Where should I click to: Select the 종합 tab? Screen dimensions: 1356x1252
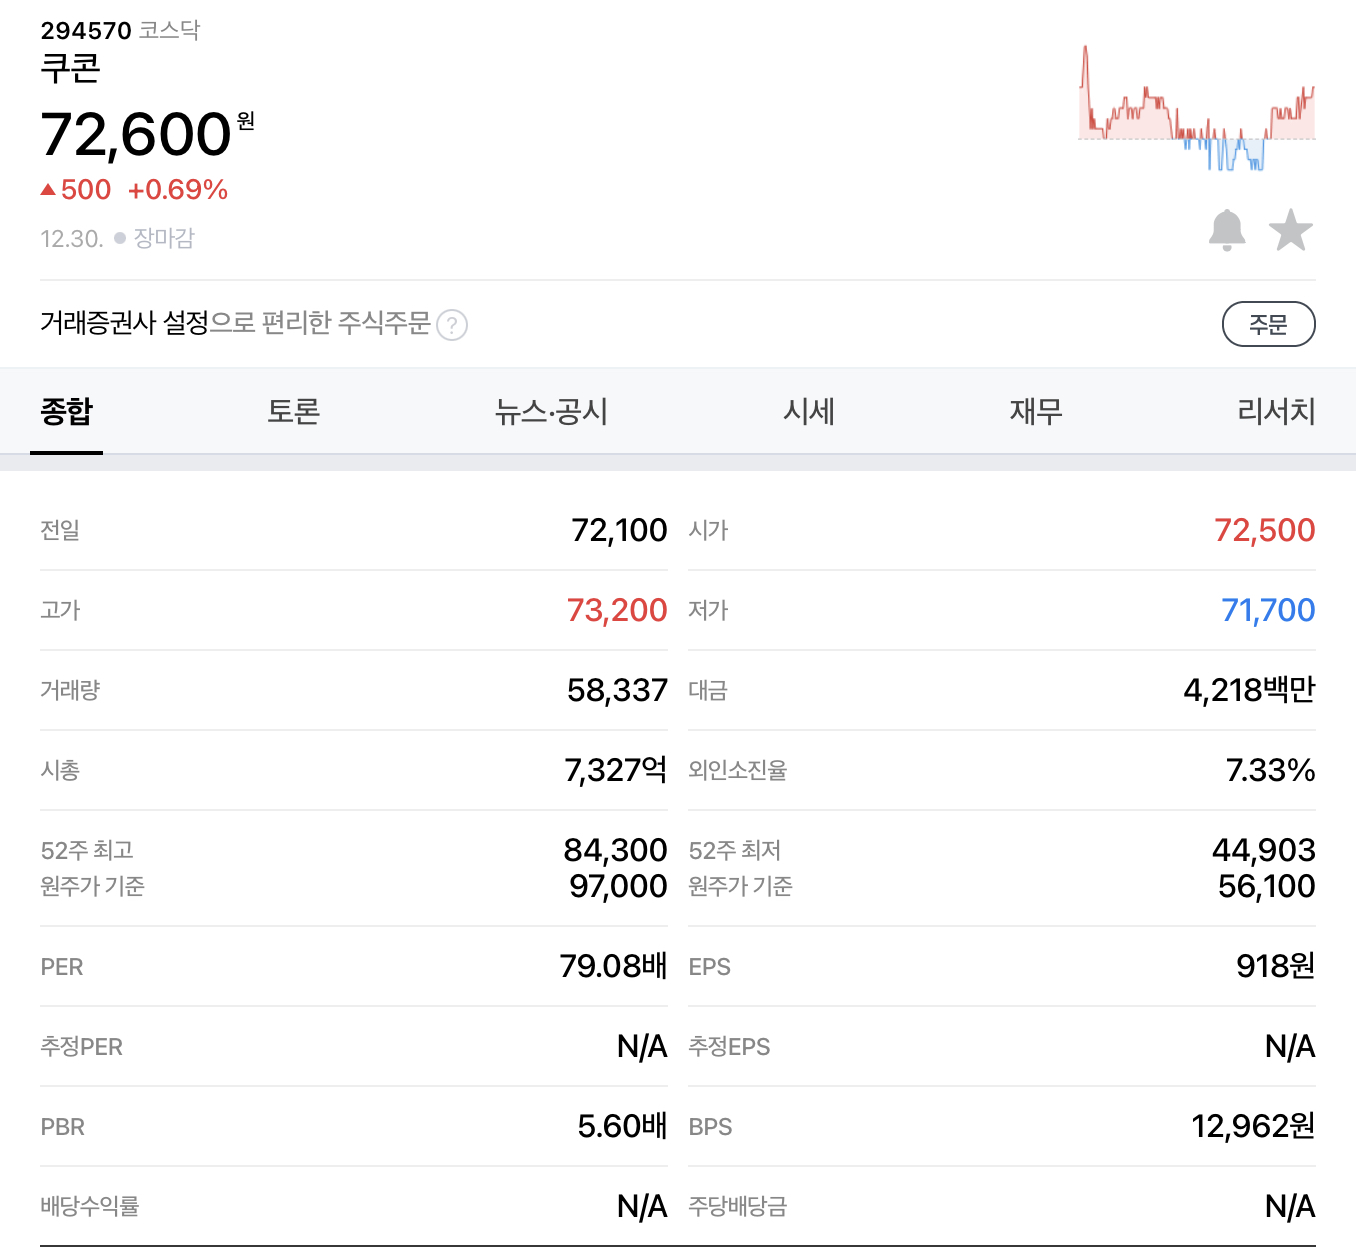click(67, 411)
